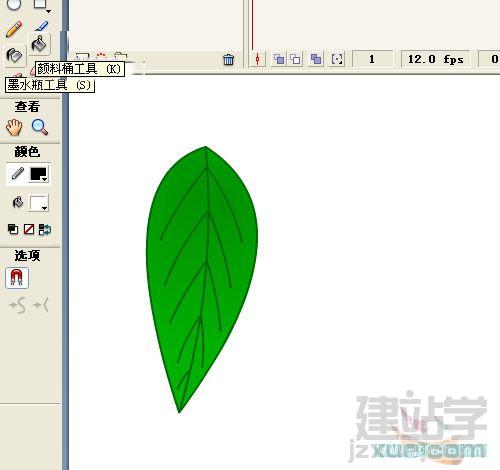This screenshot has width=500, height=470.
Task: Select the Paint Bucket tool
Action: [39, 44]
